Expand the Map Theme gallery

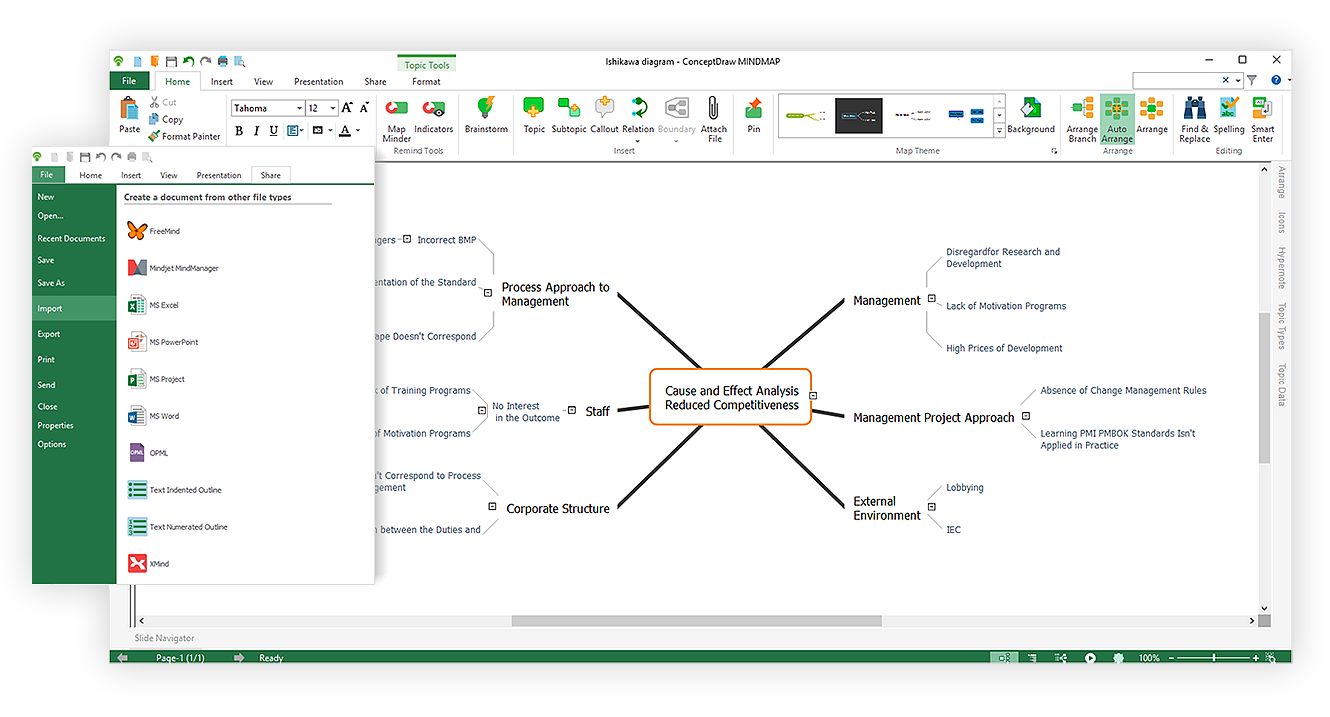coord(999,131)
